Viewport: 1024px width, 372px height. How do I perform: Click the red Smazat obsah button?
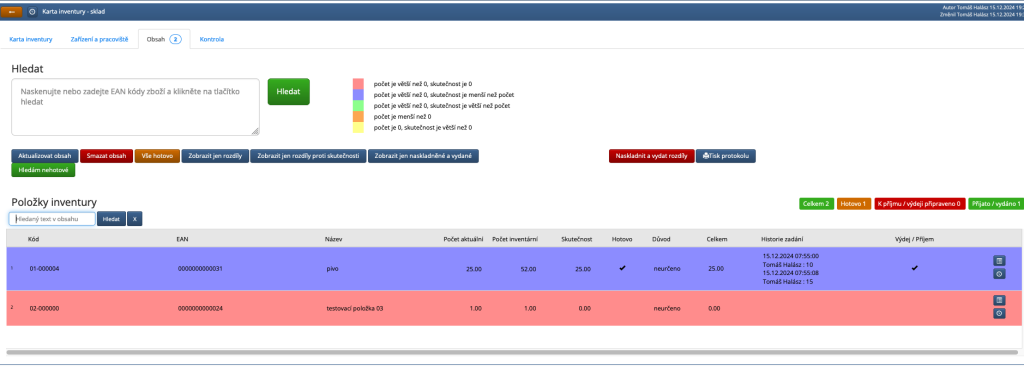point(106,156)
